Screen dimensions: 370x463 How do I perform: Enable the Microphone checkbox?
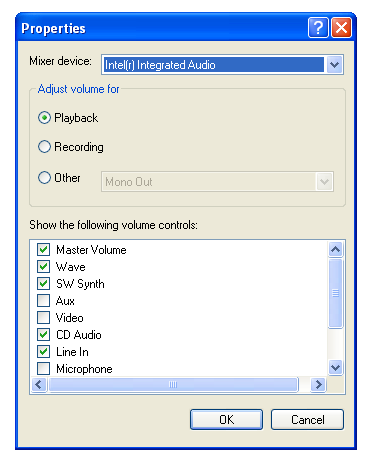pos(44,368)
